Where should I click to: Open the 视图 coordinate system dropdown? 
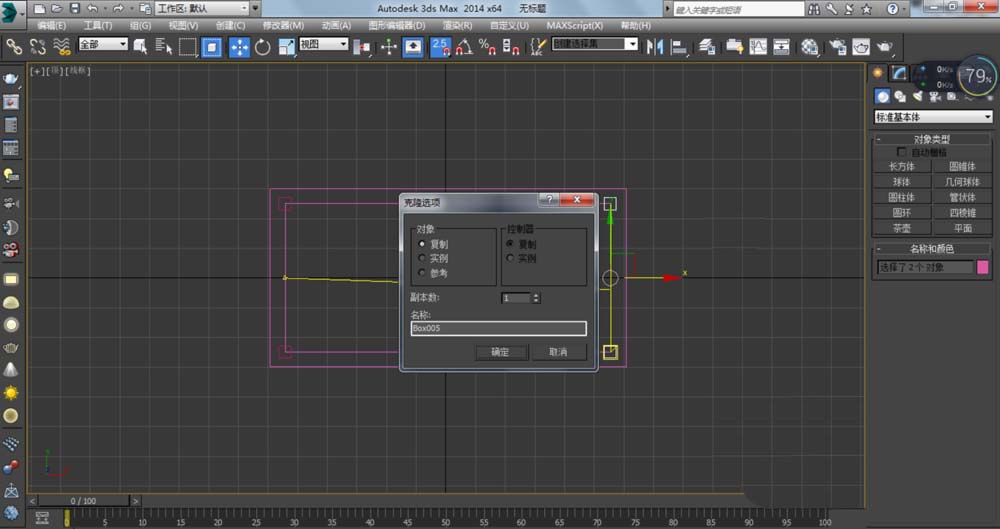pos(324,45)
